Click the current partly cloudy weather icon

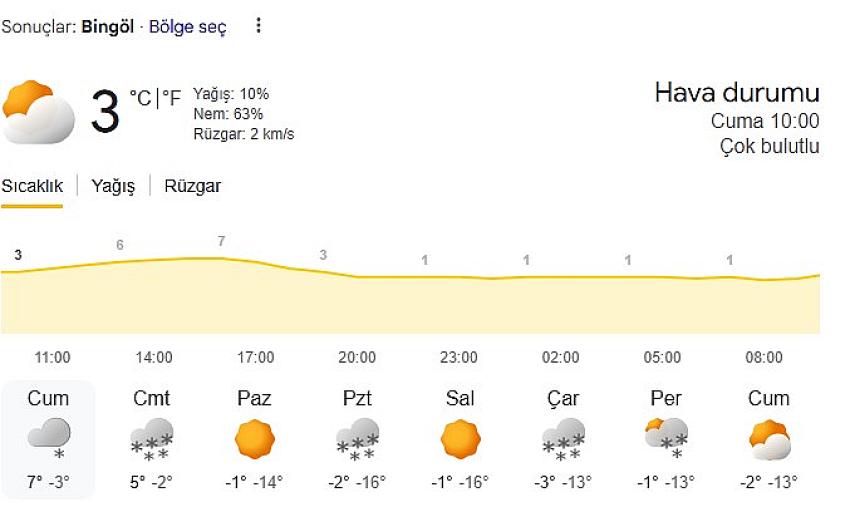(x=38, y=111)
